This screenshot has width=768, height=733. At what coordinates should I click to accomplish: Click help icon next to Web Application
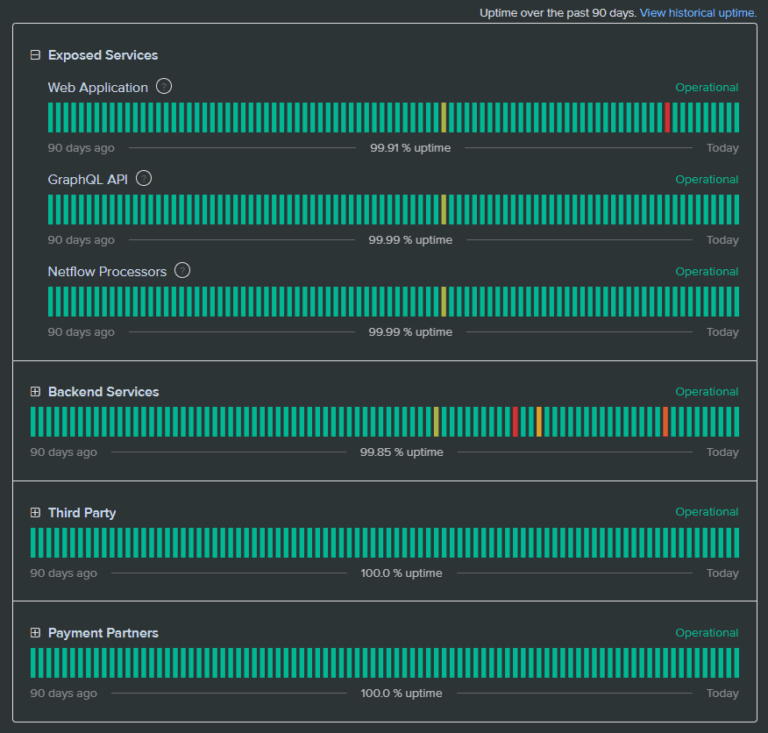[x=164, y=87]
